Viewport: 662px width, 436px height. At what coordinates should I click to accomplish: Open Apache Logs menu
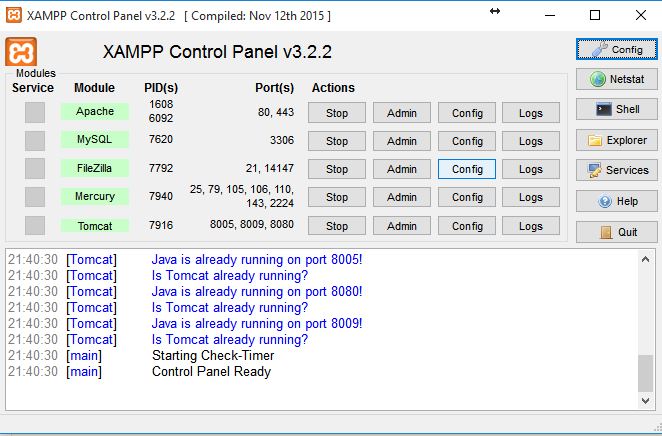(531, 113)
